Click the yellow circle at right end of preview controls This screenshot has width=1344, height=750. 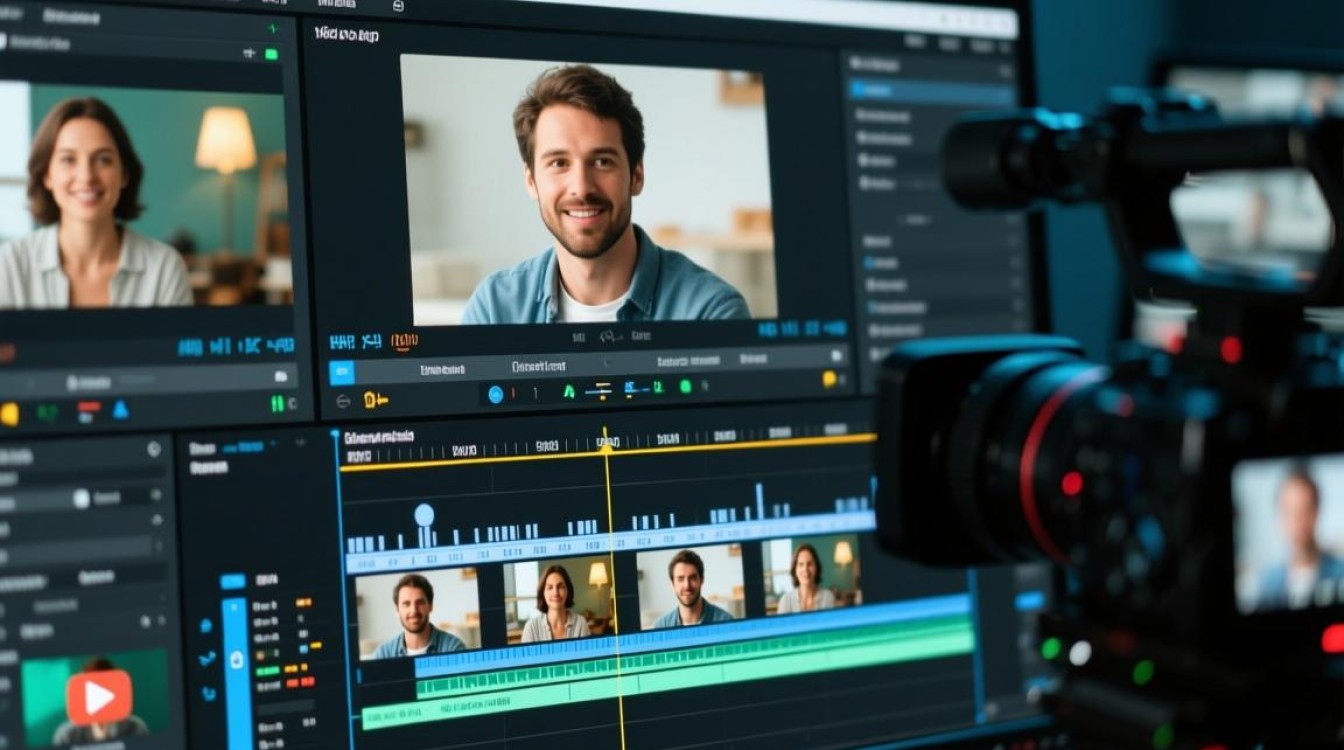pos(829,379)
